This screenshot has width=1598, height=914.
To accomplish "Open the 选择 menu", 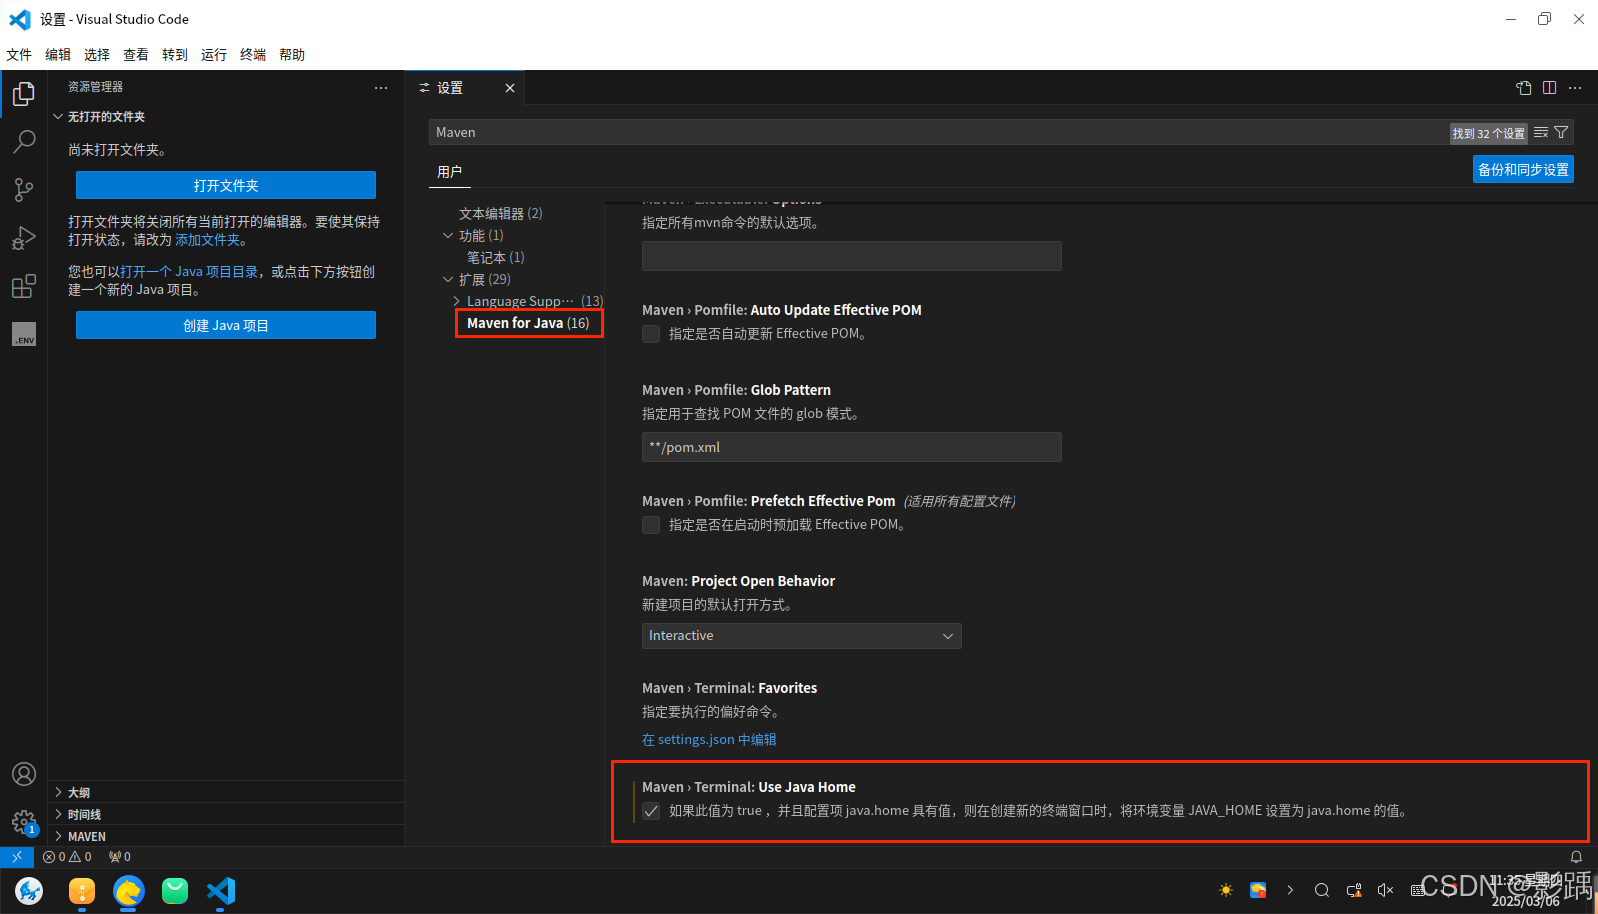I will [x=97, y=55].
